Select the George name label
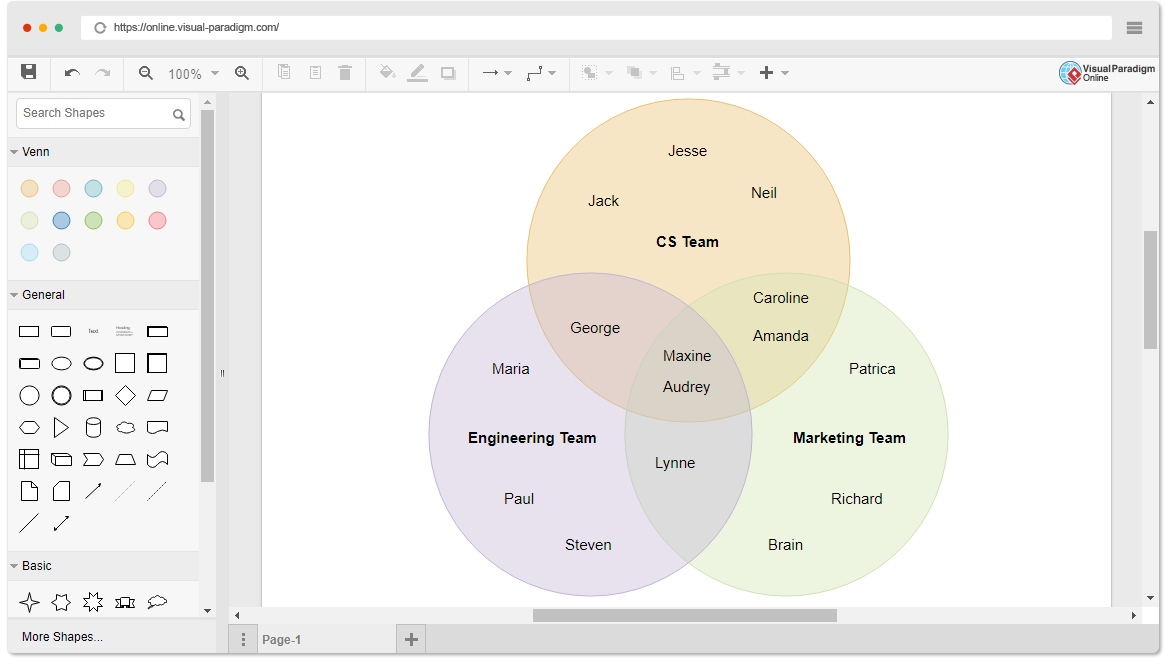 pyautogui.click(x=595, y=328)
